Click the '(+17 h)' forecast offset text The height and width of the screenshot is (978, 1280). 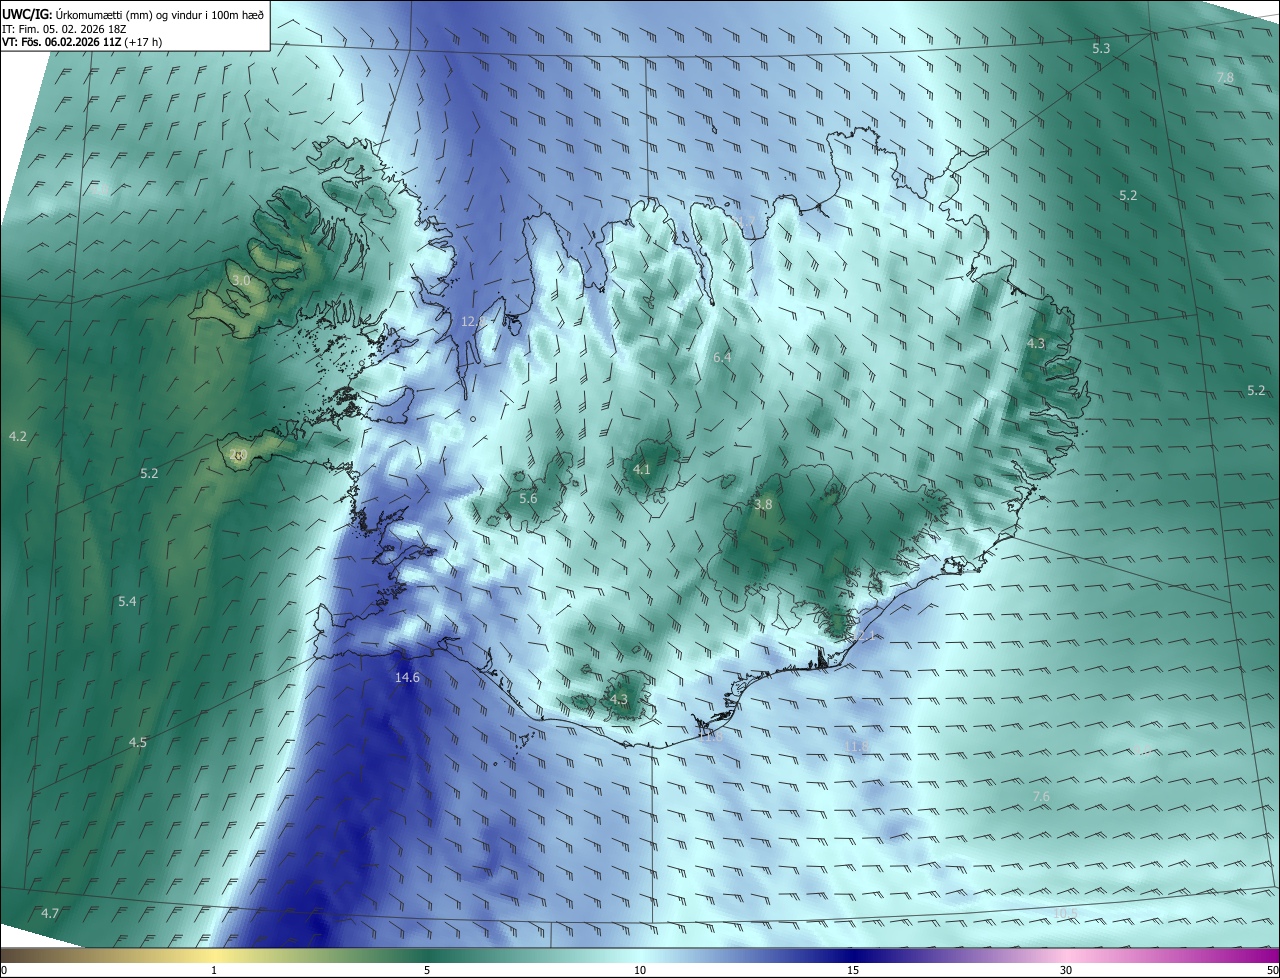pyautogui.click(x=142, y=42)
